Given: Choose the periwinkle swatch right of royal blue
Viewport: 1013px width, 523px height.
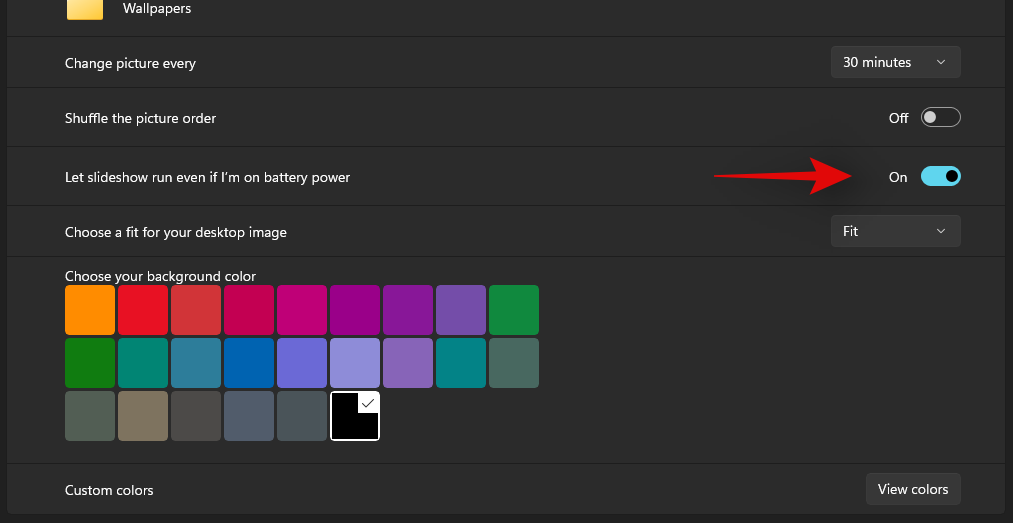Looking at the screenshot, I should point(302,363).
